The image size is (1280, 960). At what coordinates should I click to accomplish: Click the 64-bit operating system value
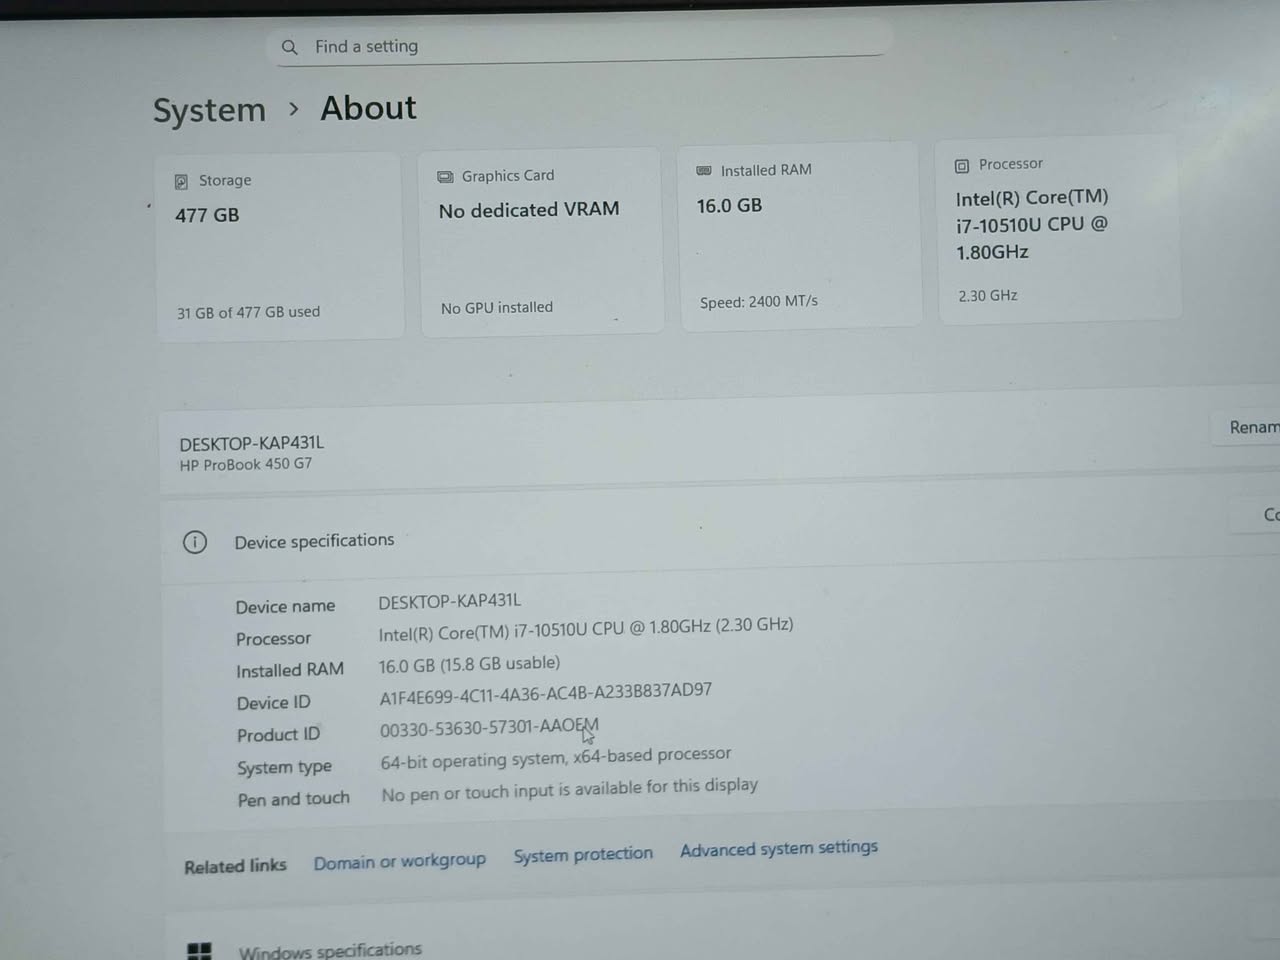556,757
